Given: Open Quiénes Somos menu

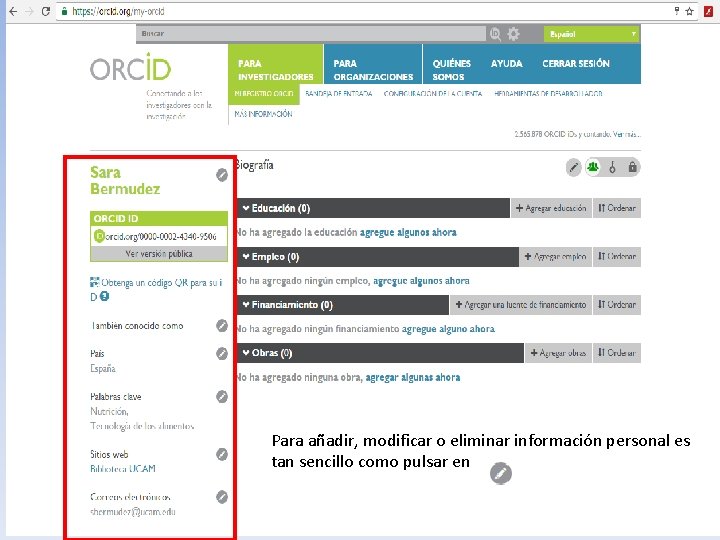Looking at the screenshot, I should click(x=451, y=70).
